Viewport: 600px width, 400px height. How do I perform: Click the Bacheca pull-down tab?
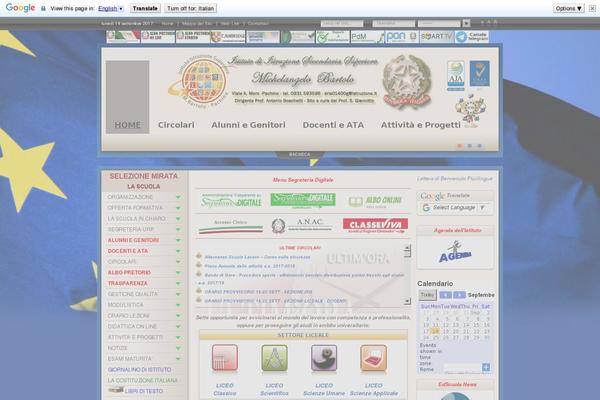pos(300,155)
